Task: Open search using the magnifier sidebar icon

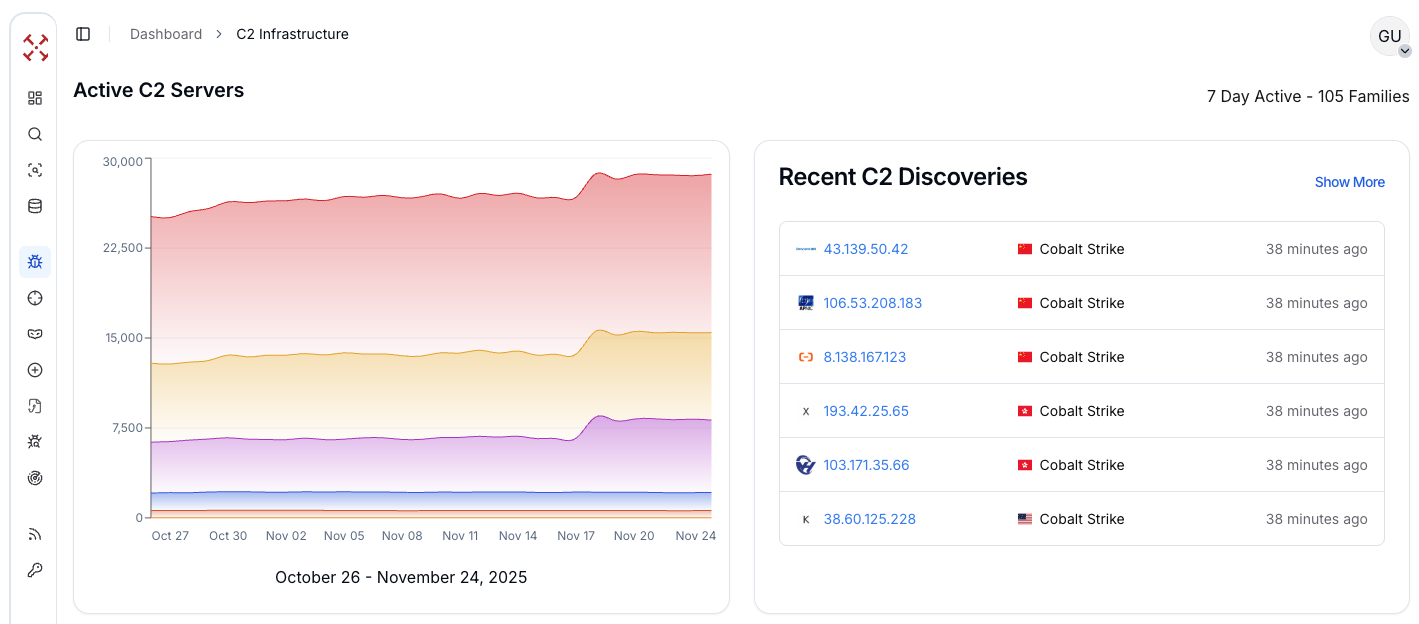Action: [34, 134]
